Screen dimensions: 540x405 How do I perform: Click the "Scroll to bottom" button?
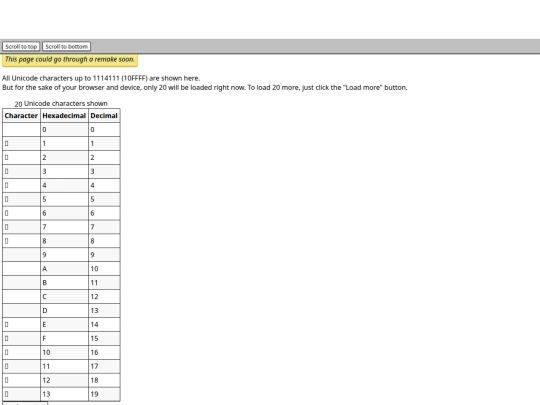[66, 46]
